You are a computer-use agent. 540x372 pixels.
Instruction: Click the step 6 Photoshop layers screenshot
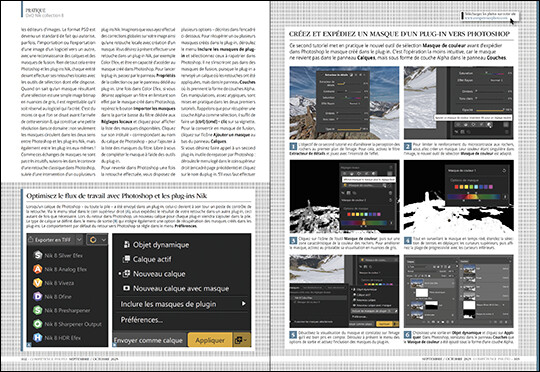click(459, 291)
